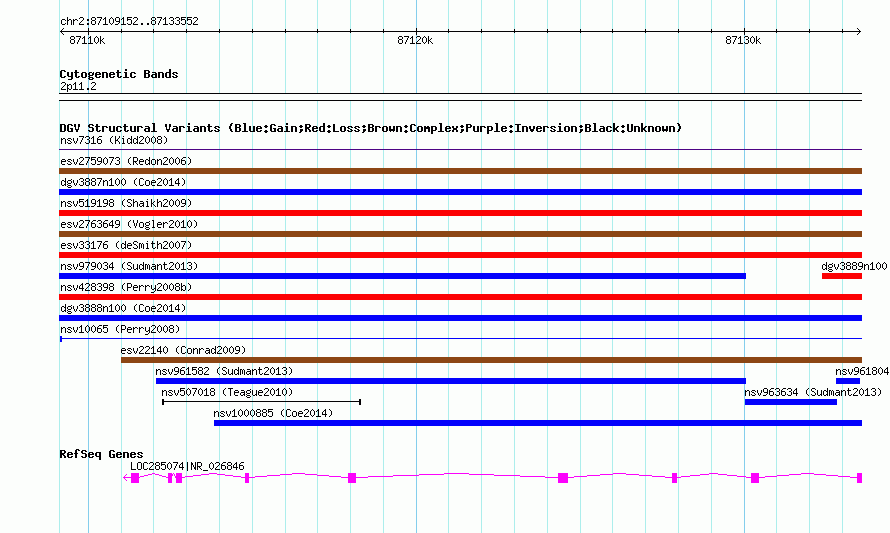Select the red nsv428398 loss bar
Viewport: 890px width, 533px height.
click(x=460, y=297)
